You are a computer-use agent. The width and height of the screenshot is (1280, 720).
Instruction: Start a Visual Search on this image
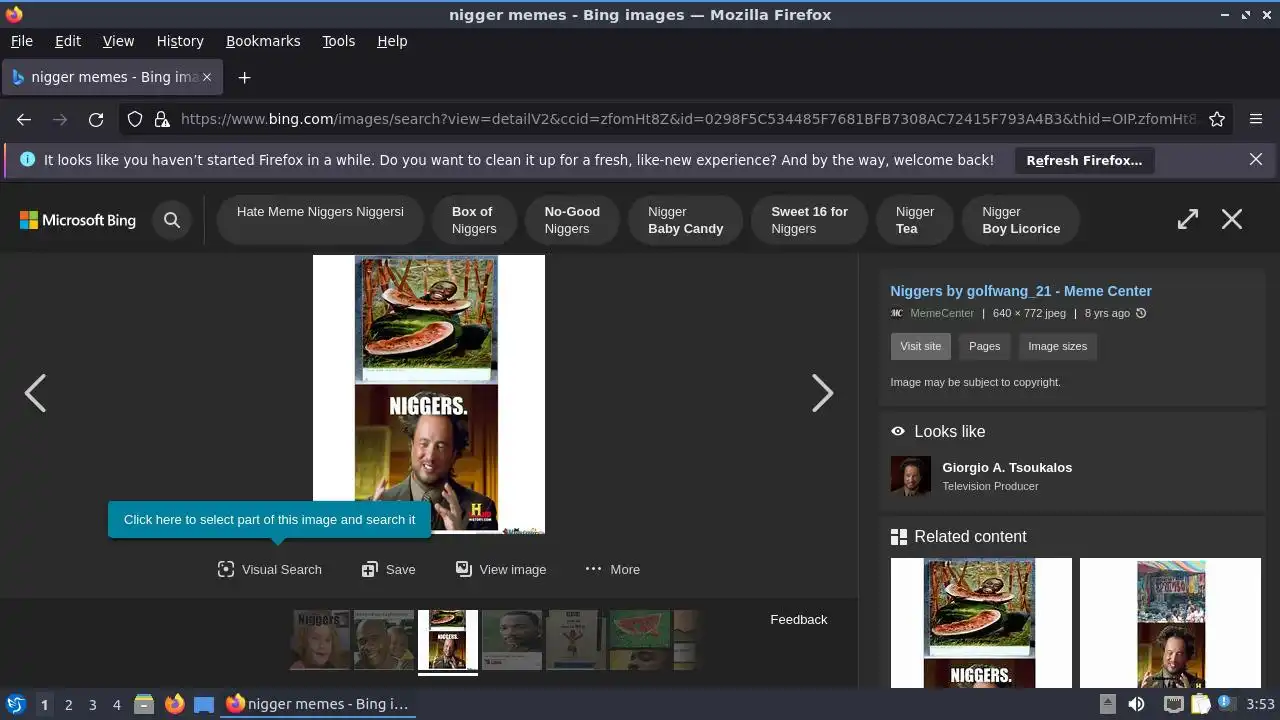(x=270, y=569)
